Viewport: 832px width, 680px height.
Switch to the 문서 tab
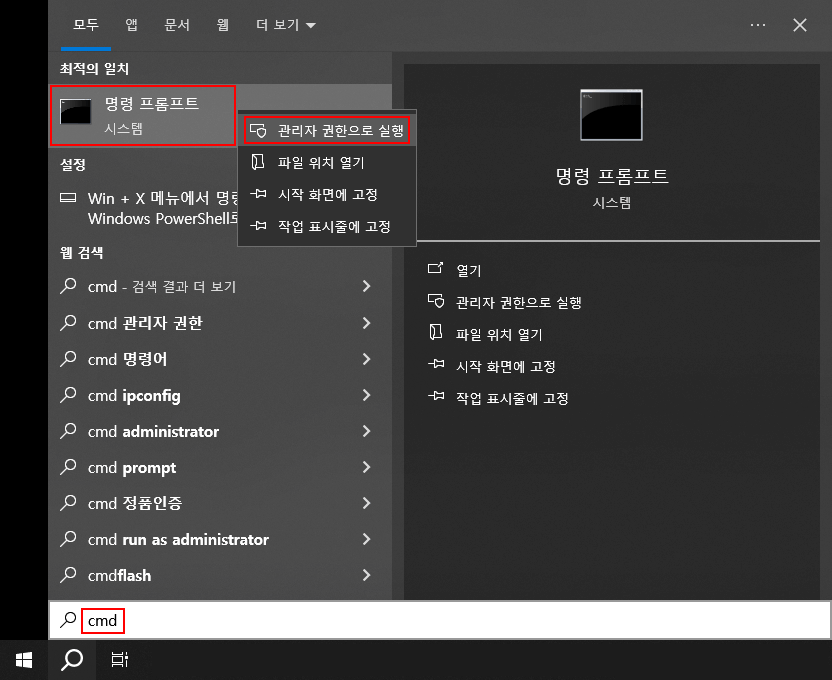point(177,25)
